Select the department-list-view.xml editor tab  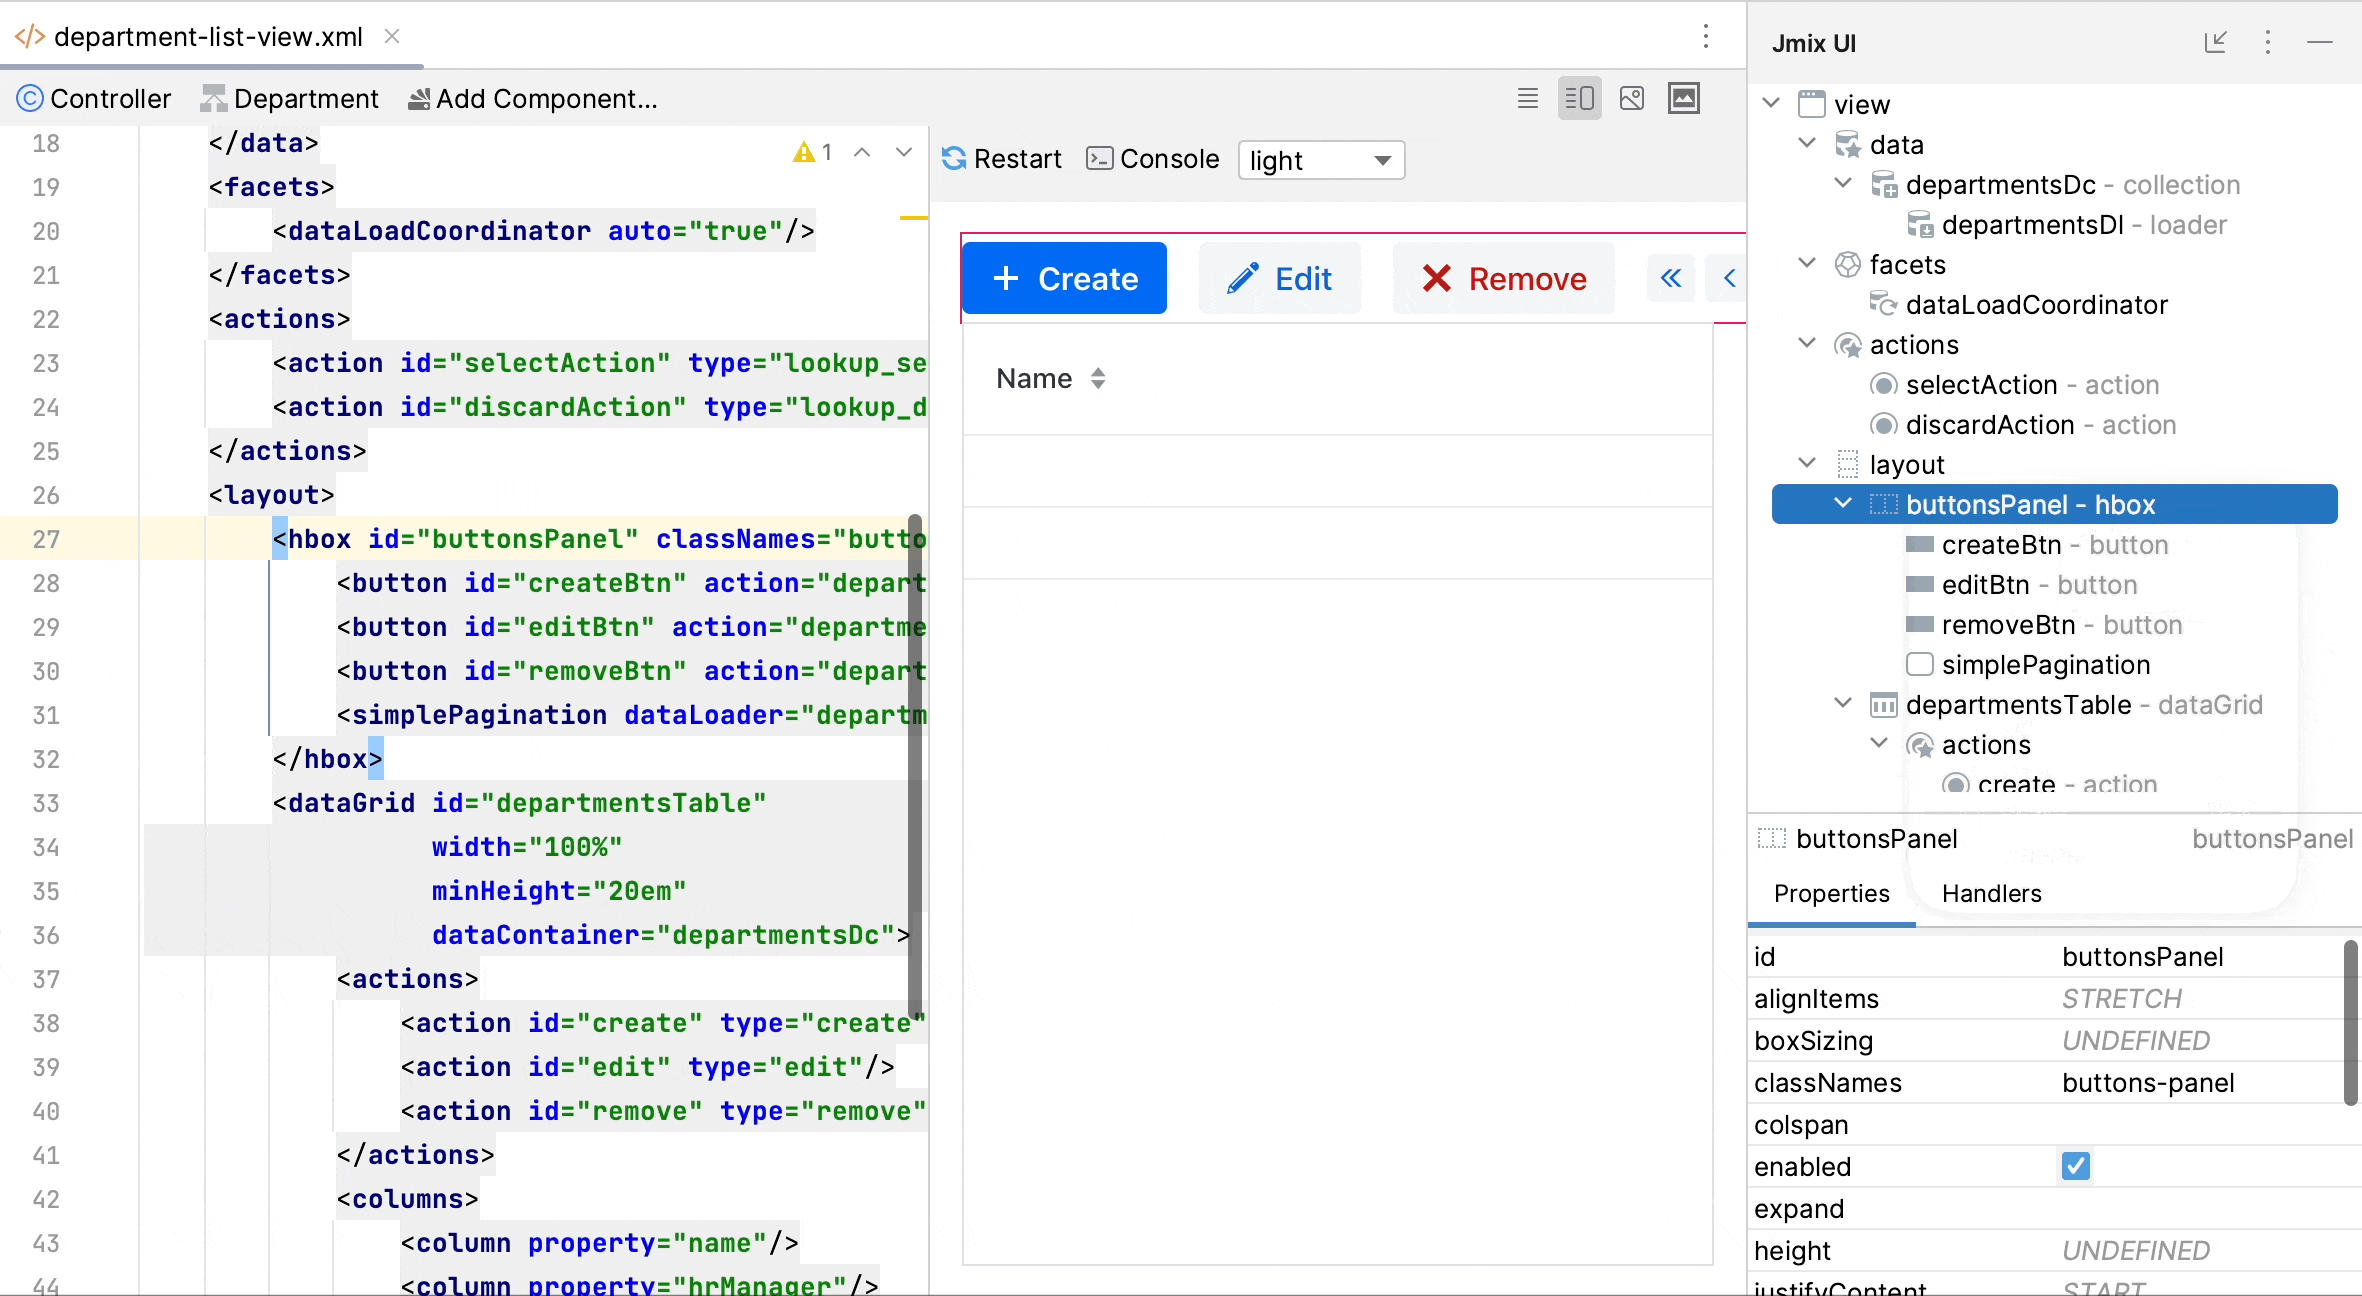click(208, 37)
